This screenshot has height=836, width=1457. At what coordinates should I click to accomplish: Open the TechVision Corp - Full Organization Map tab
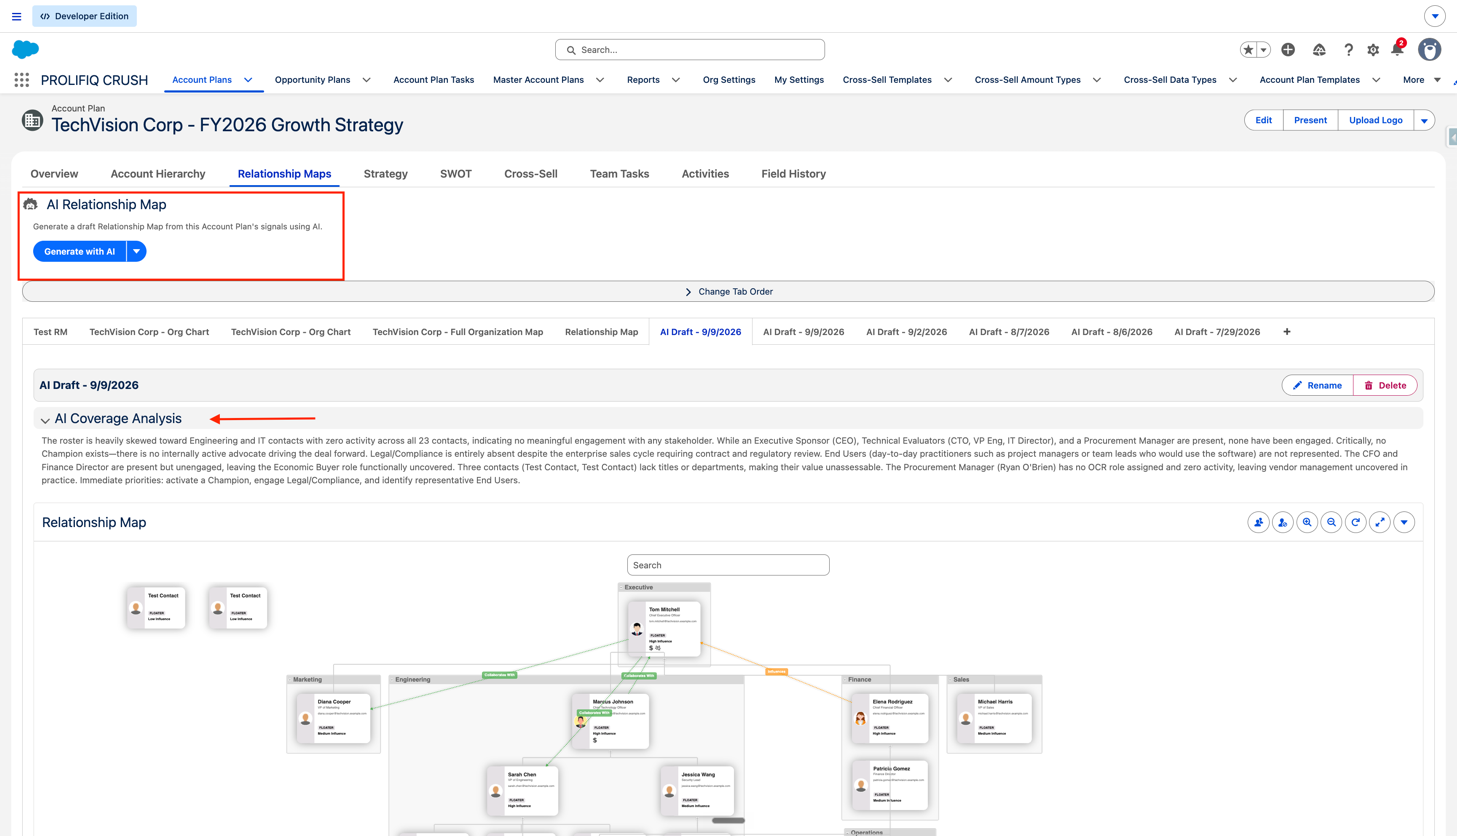pos(458,332)
